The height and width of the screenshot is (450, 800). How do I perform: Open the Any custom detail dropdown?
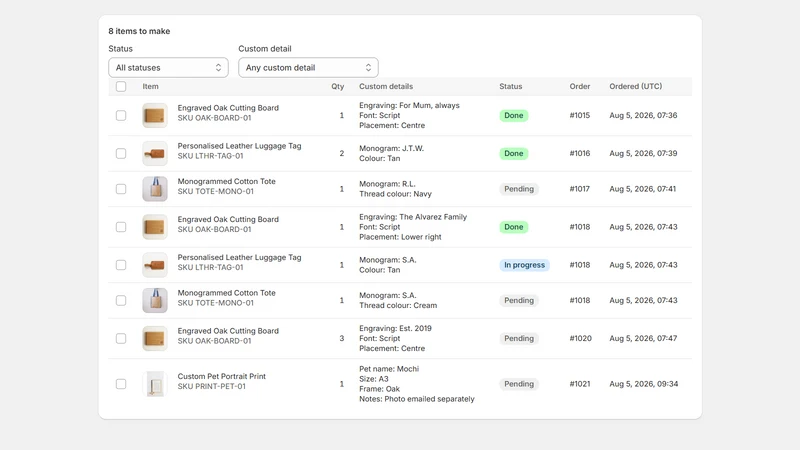pyautogui.click(x=308, y=67)
